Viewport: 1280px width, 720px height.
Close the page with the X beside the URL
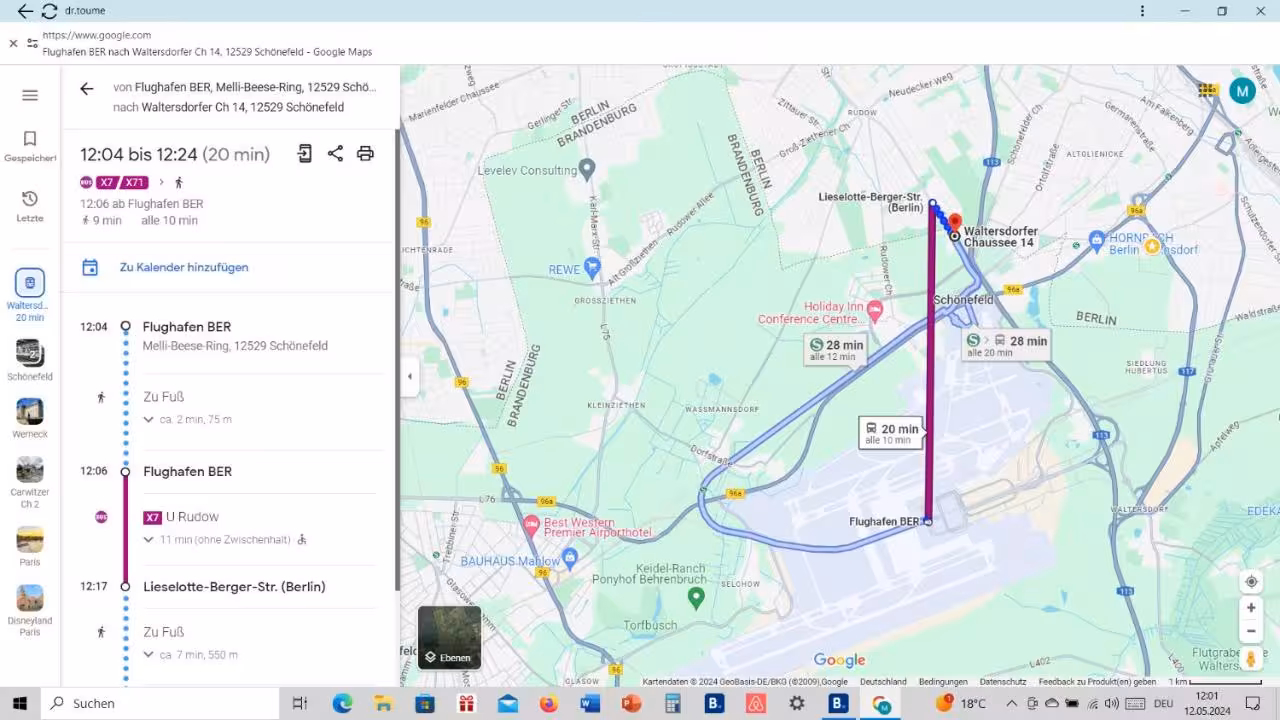(x=13, y=43)
